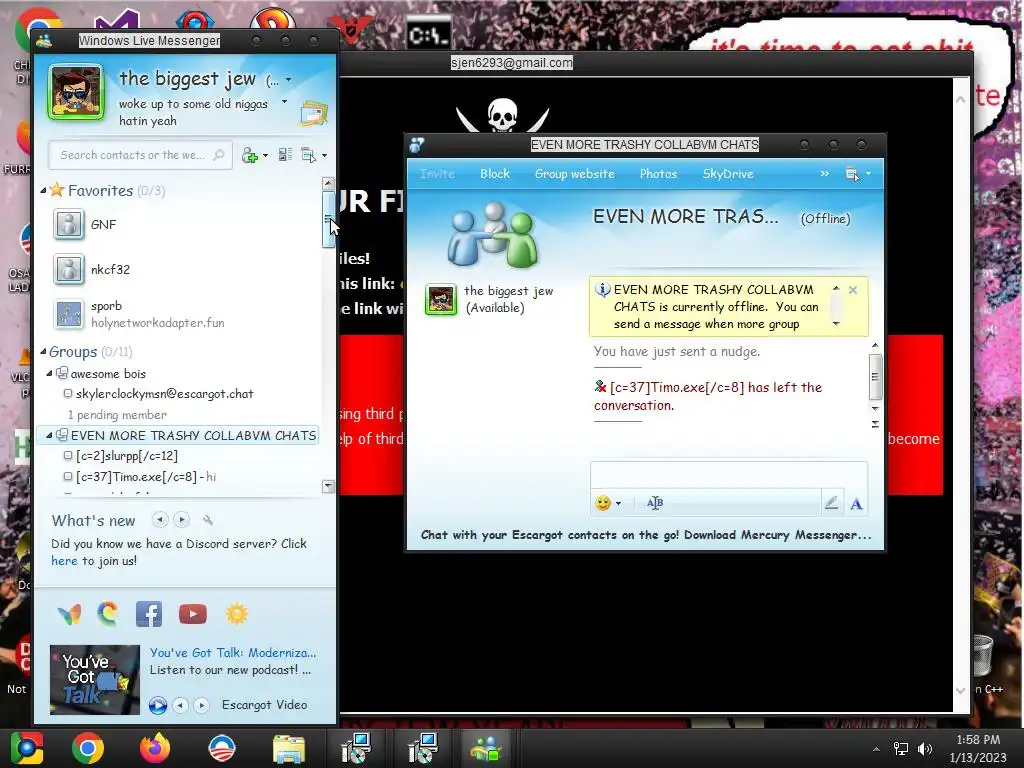Open the MSN butterfly icon
1024x768 pixels.
tap(69, 614)
